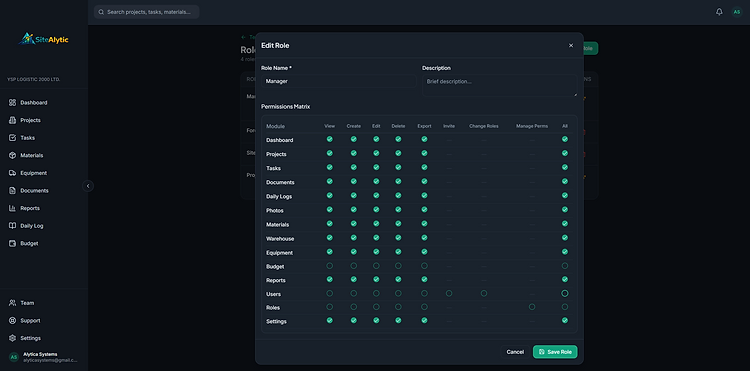Enable Users Invite permission

point(449,294)
